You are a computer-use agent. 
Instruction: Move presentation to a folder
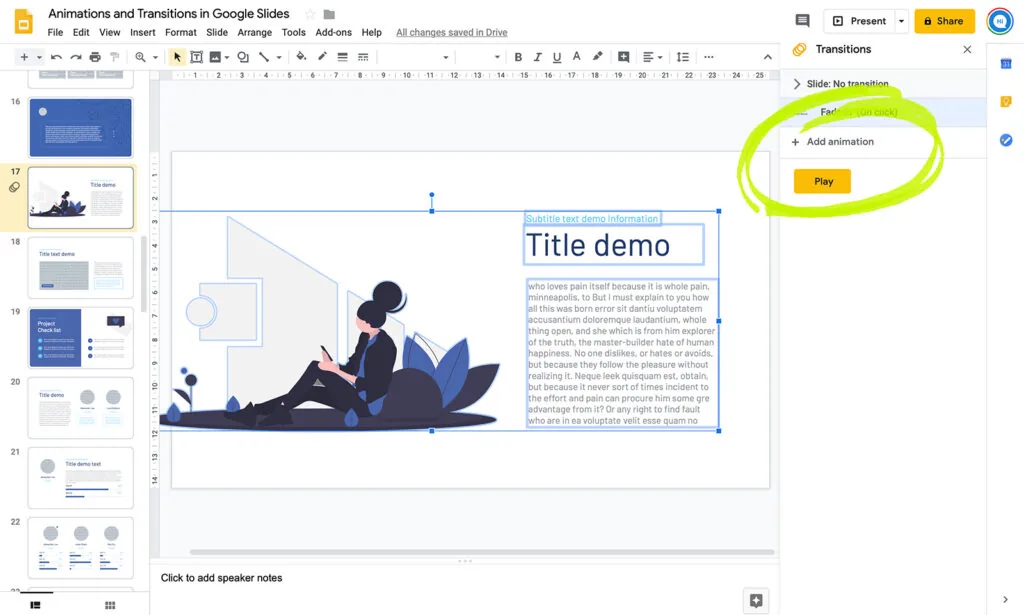[x=329, y=14]
